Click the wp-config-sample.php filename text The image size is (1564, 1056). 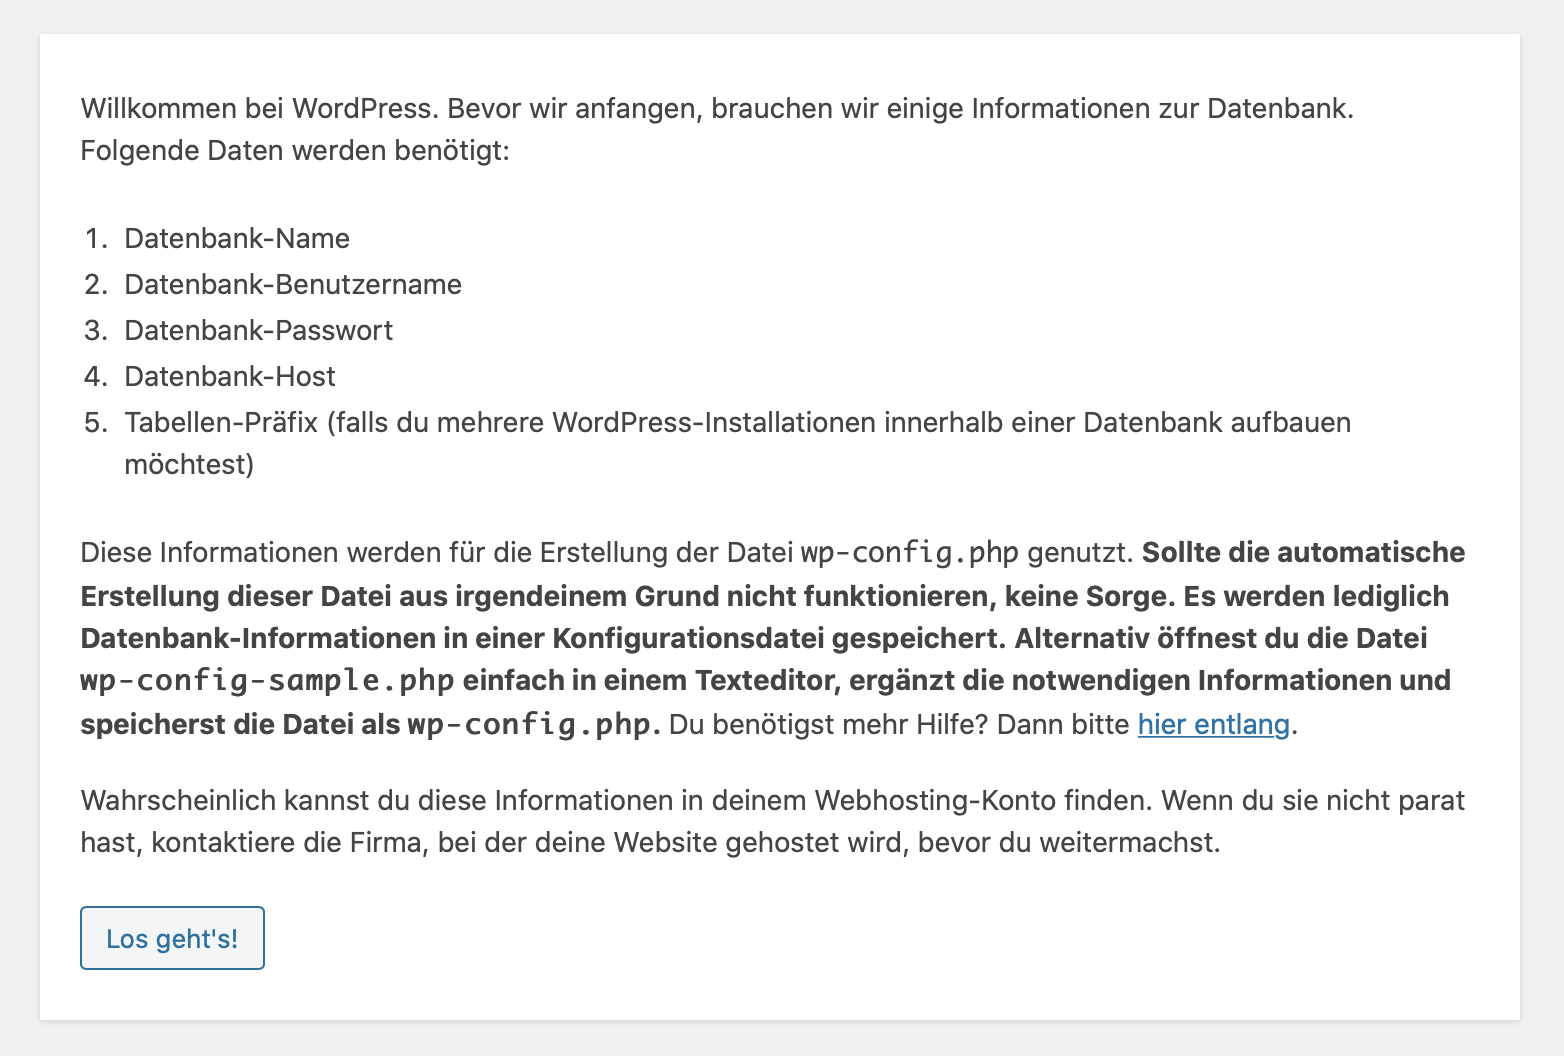point(267,681)
